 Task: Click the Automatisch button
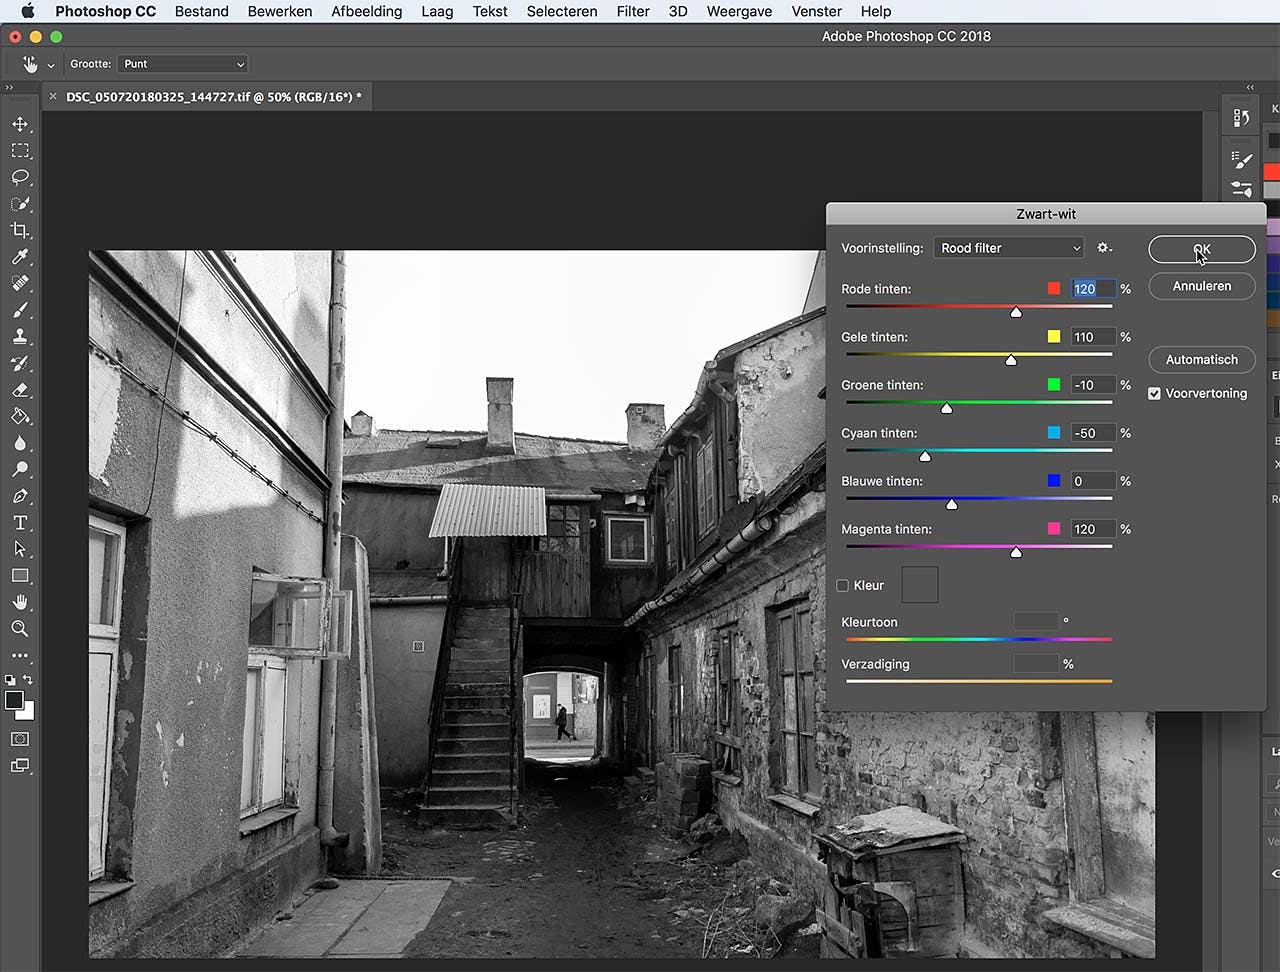click(1201, 359)
